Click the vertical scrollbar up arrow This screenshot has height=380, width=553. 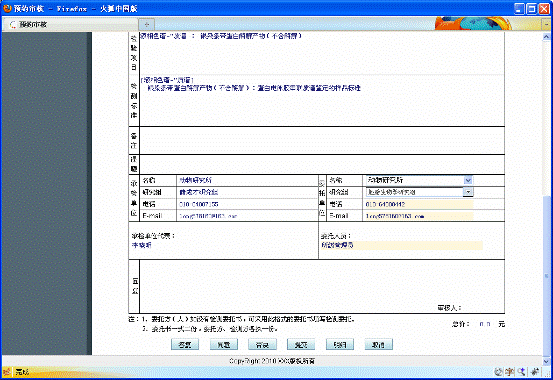pyautogui.click(x=546, y=36)
